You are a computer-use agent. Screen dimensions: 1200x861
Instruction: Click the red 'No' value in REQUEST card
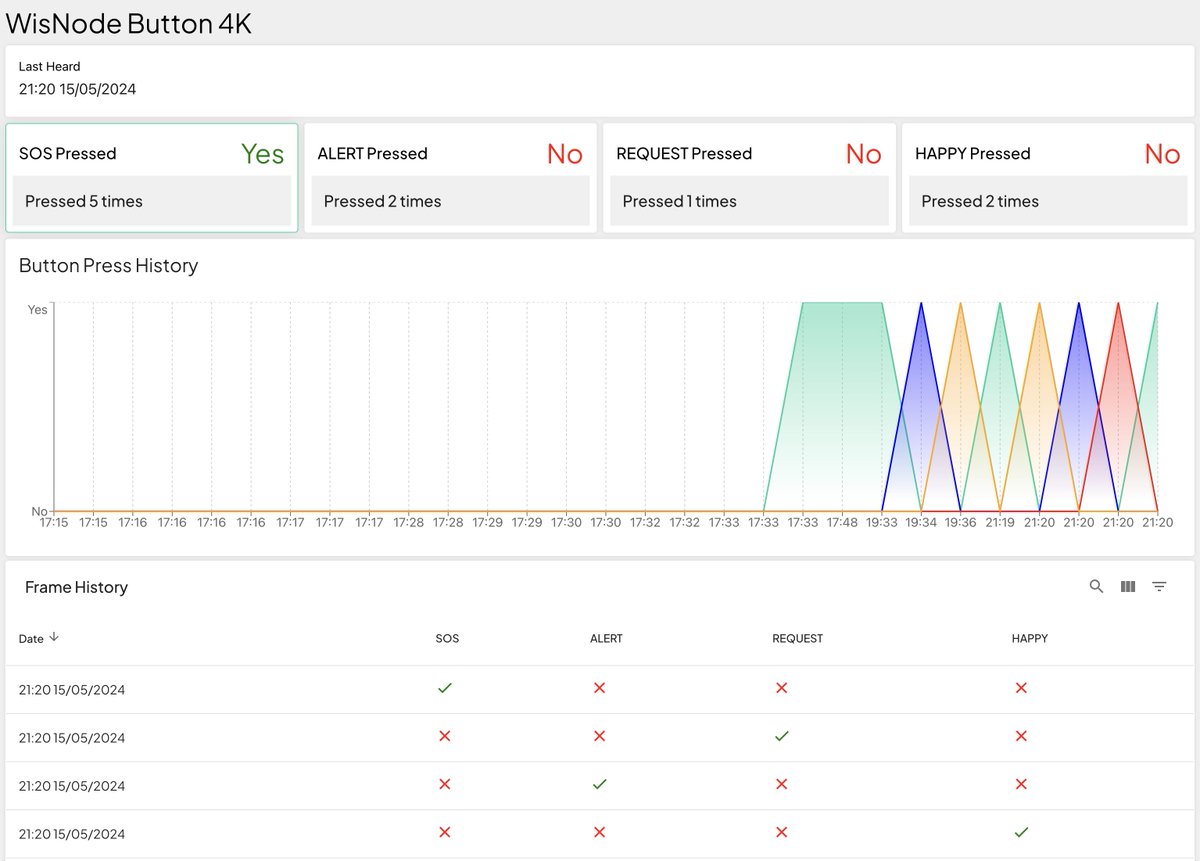pyautogui.click(x=864, y=153)
